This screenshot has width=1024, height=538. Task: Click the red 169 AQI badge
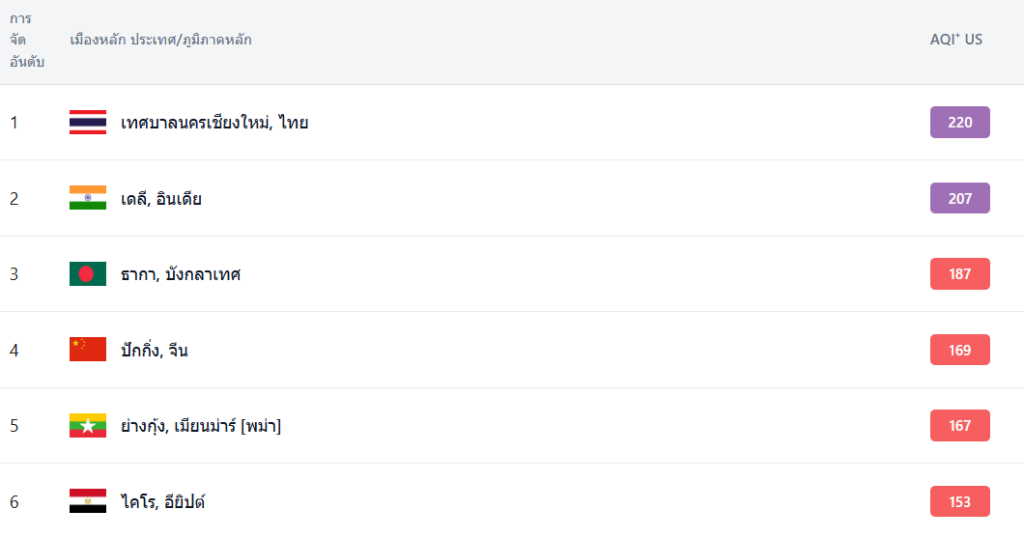coord(960,349)
